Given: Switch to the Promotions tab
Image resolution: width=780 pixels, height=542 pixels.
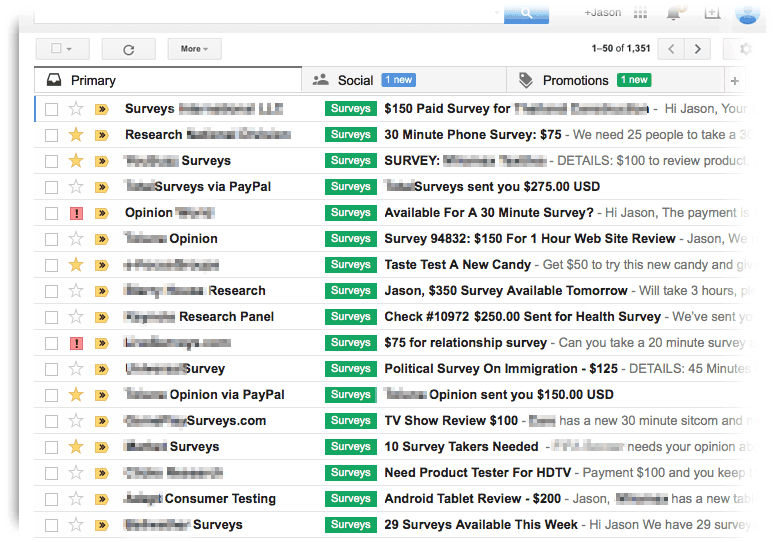Looking at the screenshot, I should pos(615,80).
